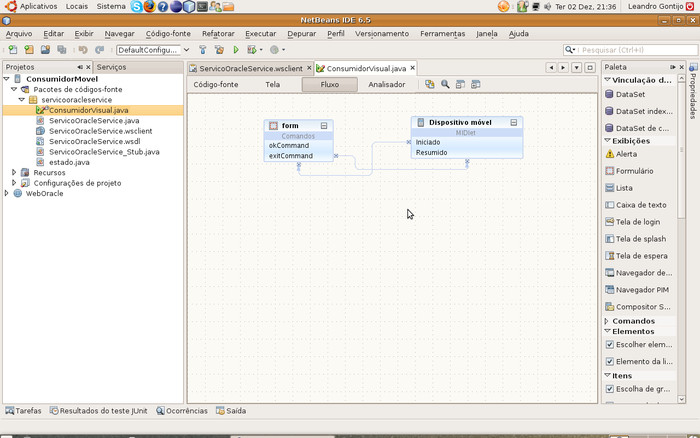
Task: Click the Profile Main Project icon
Action: click(x=274, y=50)
